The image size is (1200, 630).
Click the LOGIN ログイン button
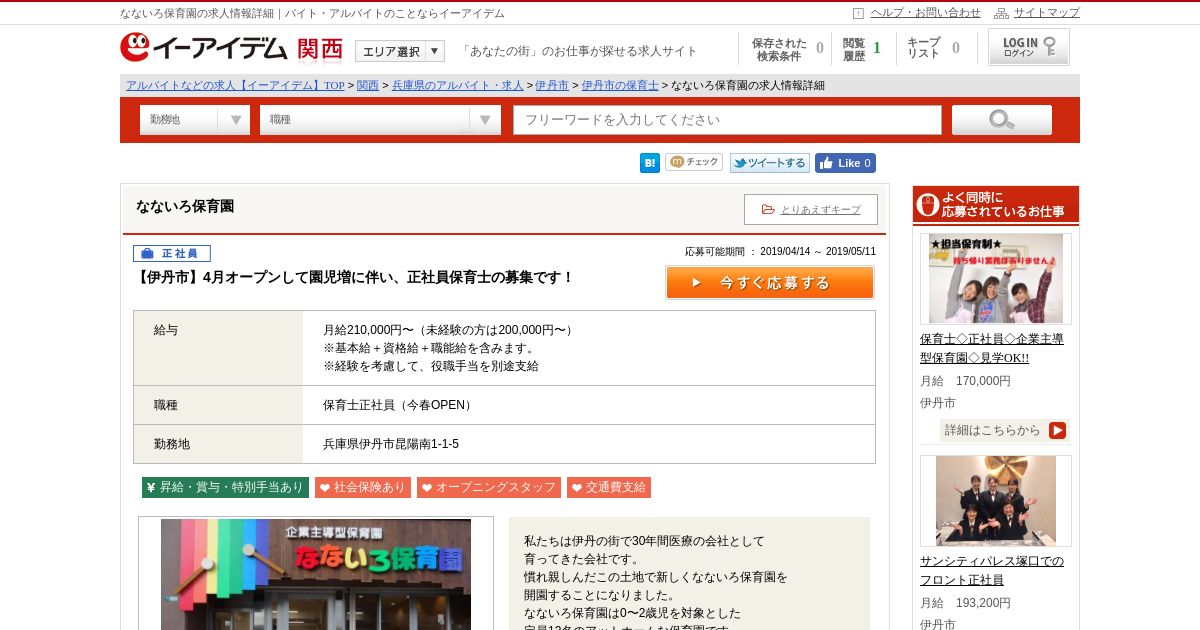click(x=1029, y=47)
